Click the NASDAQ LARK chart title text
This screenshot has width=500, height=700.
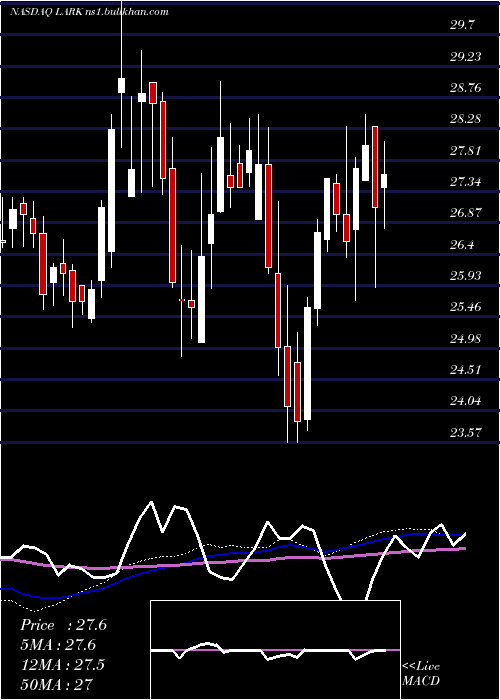point(89,12)
